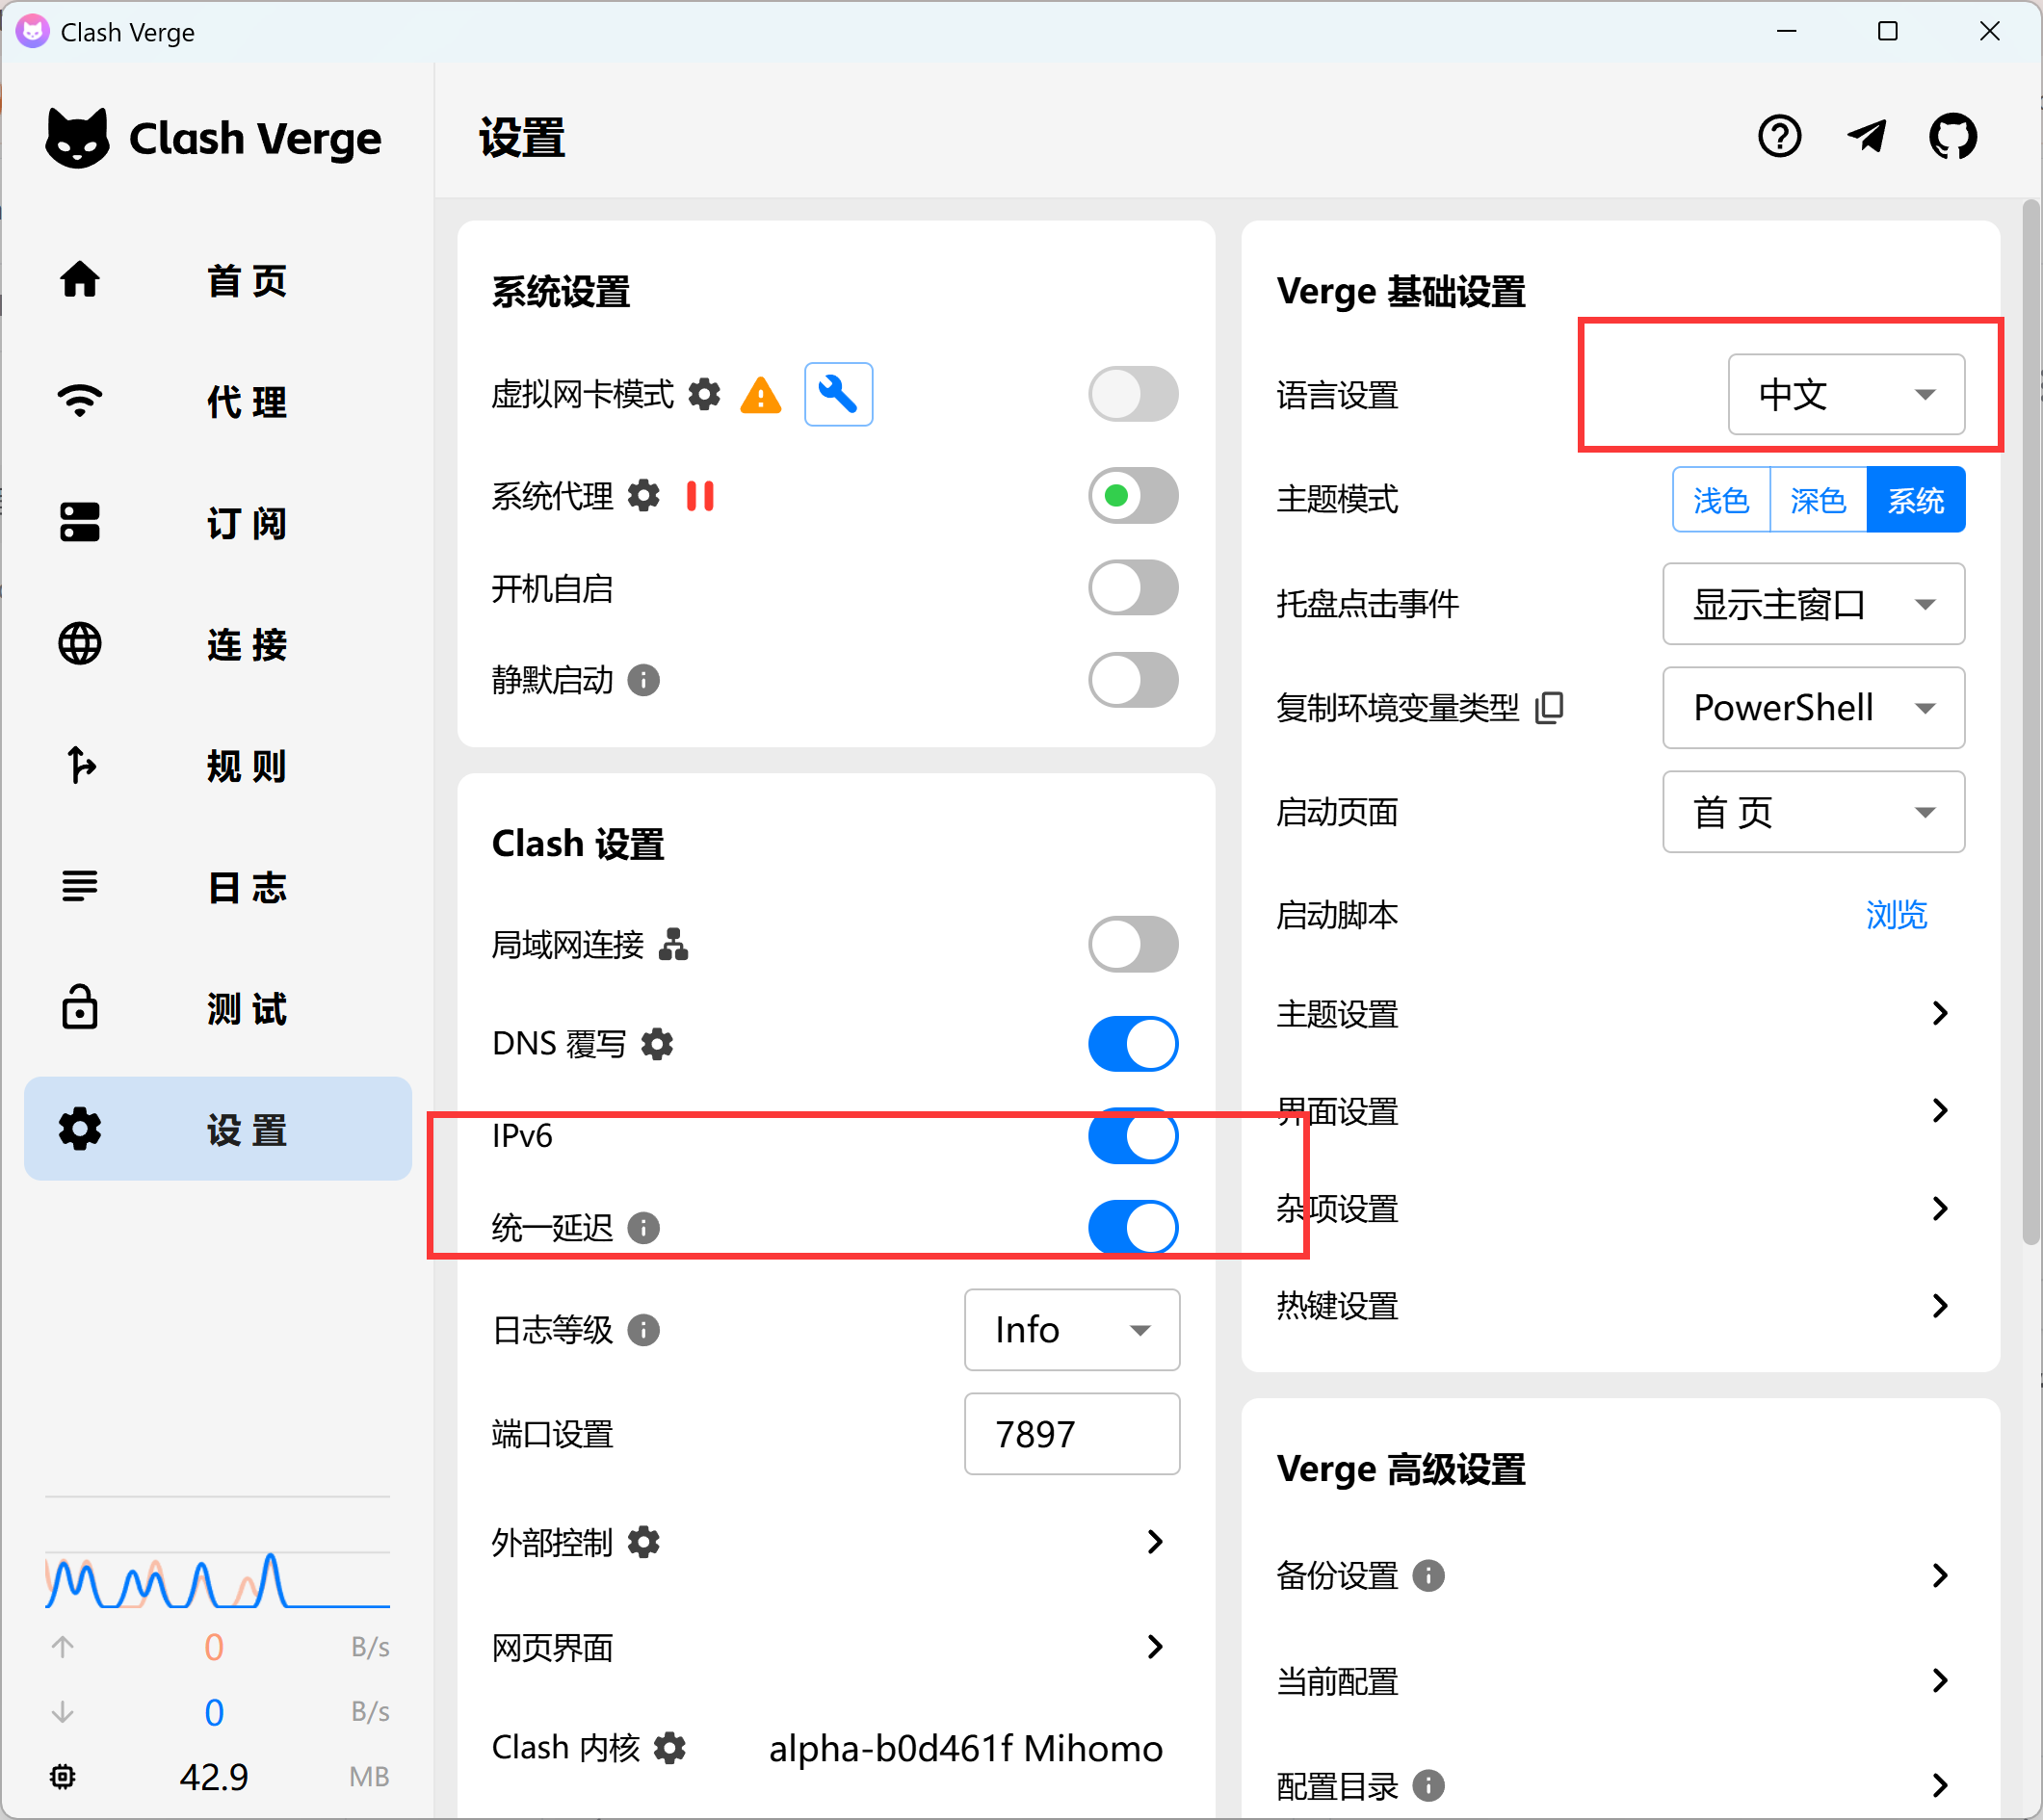The image size is (2043, 1820).
Task: Turn off the IPv6 switch
Action: (1132, 1136)
